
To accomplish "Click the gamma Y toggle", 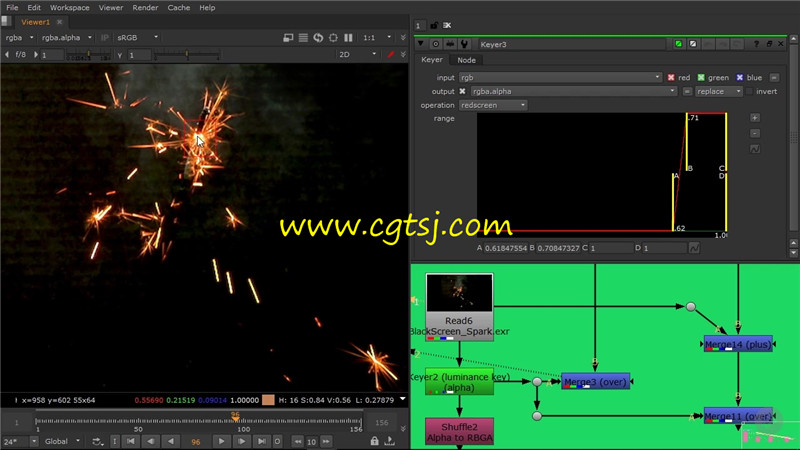I will 120,55.
